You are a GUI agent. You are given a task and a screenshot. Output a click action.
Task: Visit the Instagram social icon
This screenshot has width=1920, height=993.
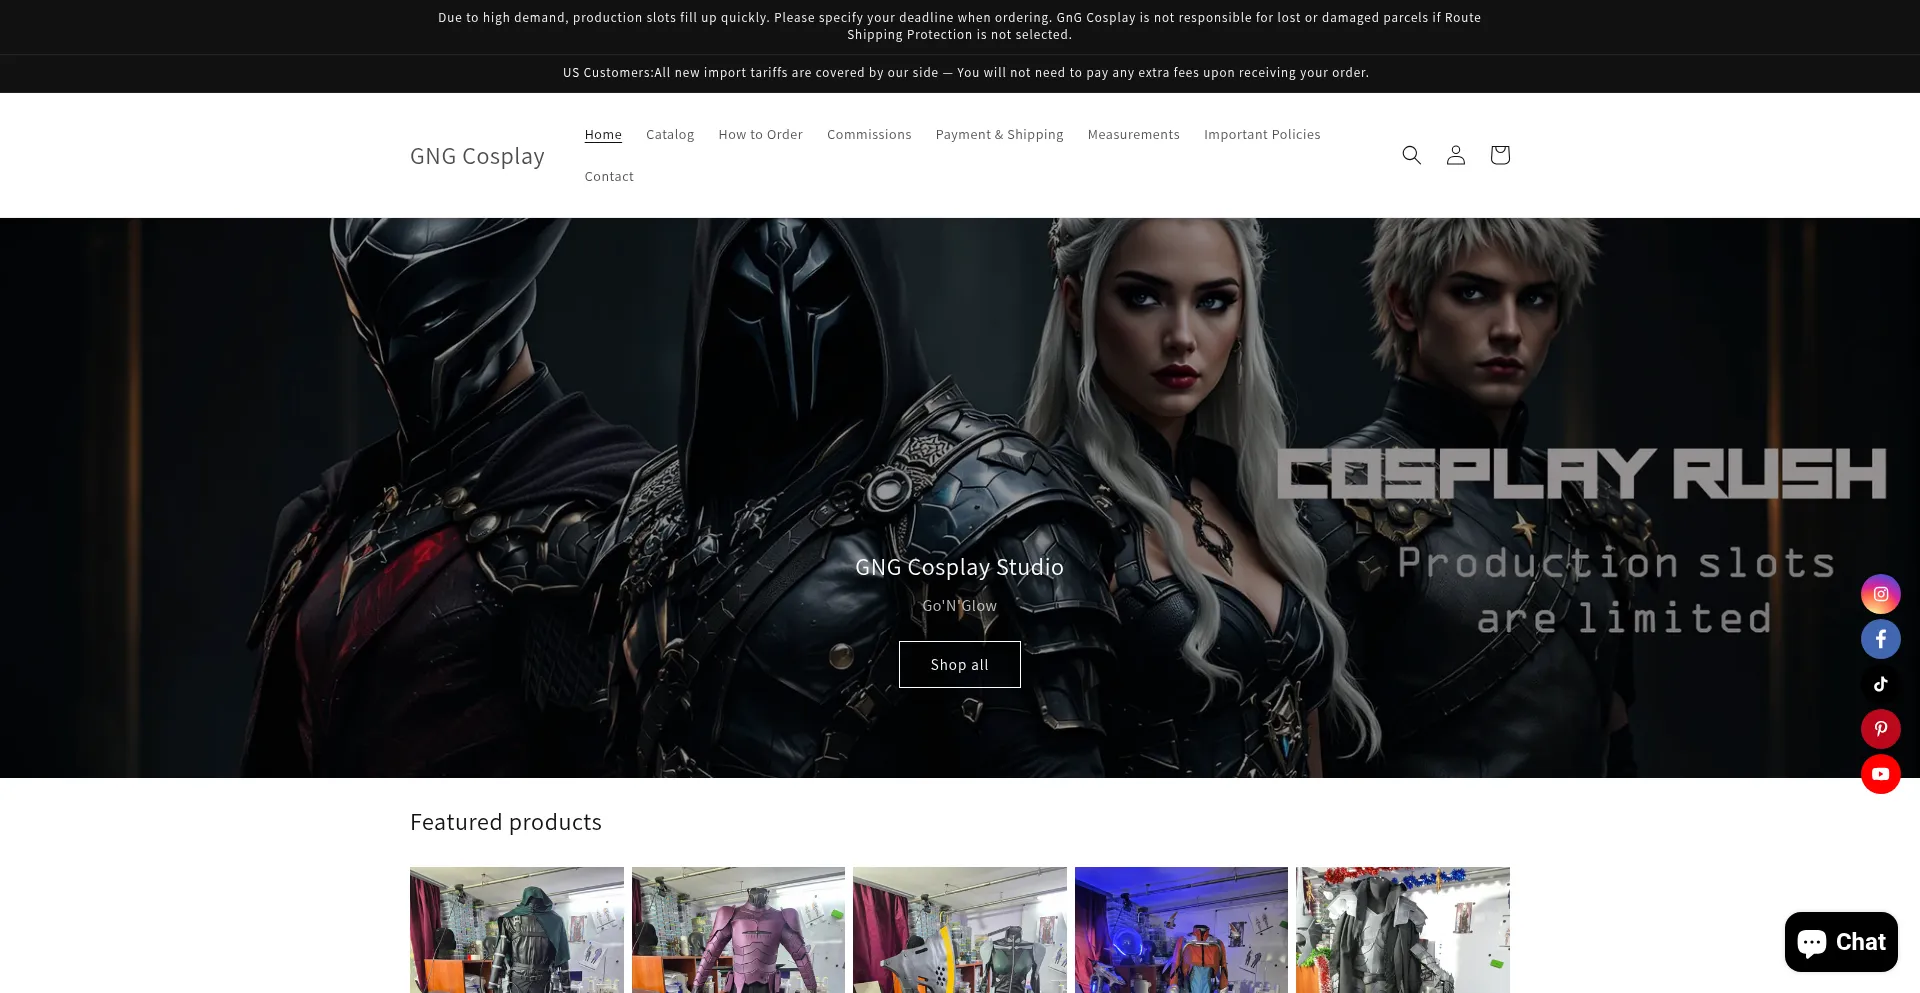[1880, 594]
